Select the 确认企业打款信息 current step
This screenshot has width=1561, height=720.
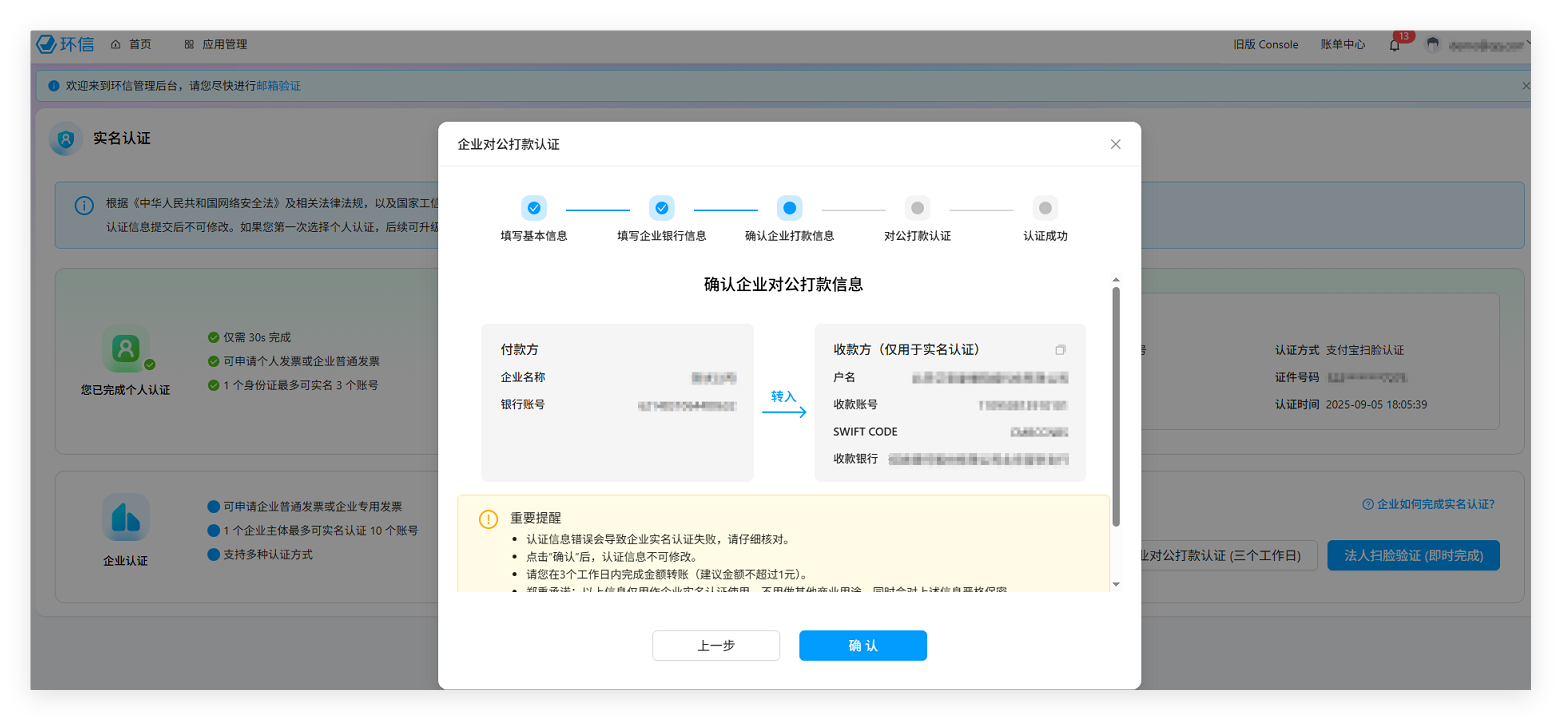coord(790,208)
